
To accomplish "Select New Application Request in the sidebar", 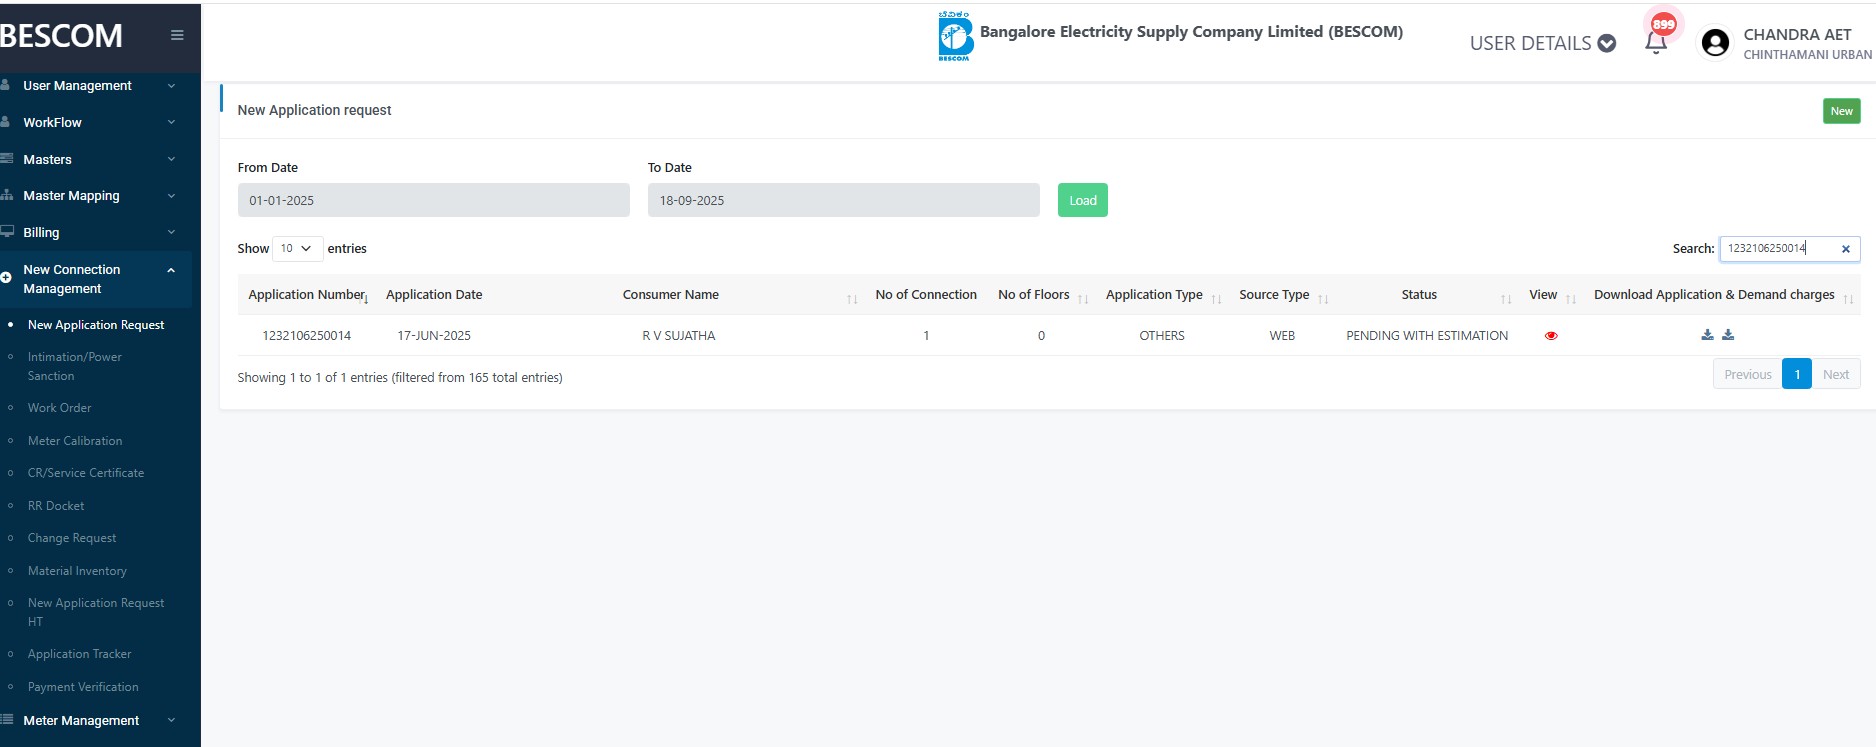I will point(96,325).
